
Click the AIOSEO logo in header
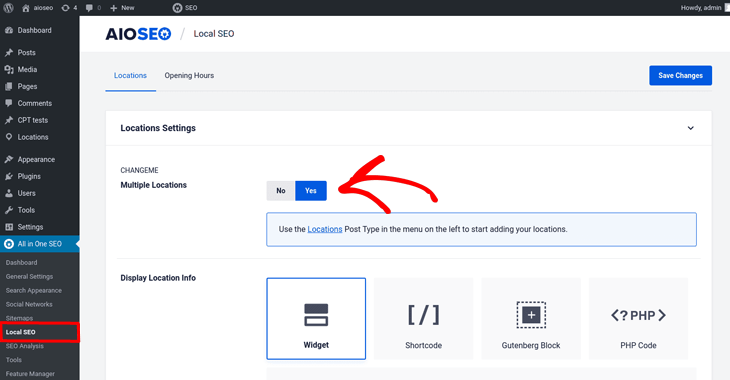(x=138, y=34)
